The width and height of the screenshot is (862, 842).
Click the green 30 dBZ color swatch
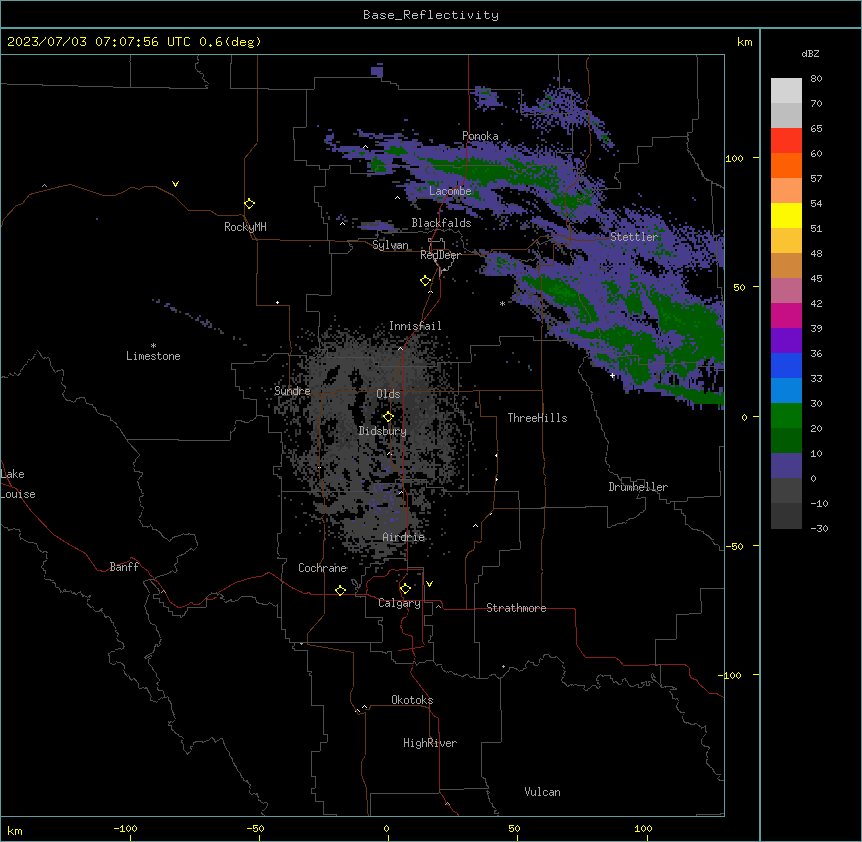click(x=786, y=416)
